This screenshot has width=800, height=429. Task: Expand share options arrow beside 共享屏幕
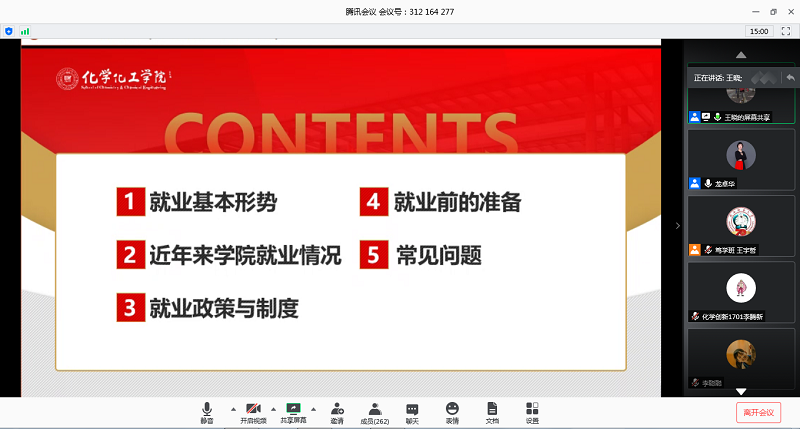point(313,409)
